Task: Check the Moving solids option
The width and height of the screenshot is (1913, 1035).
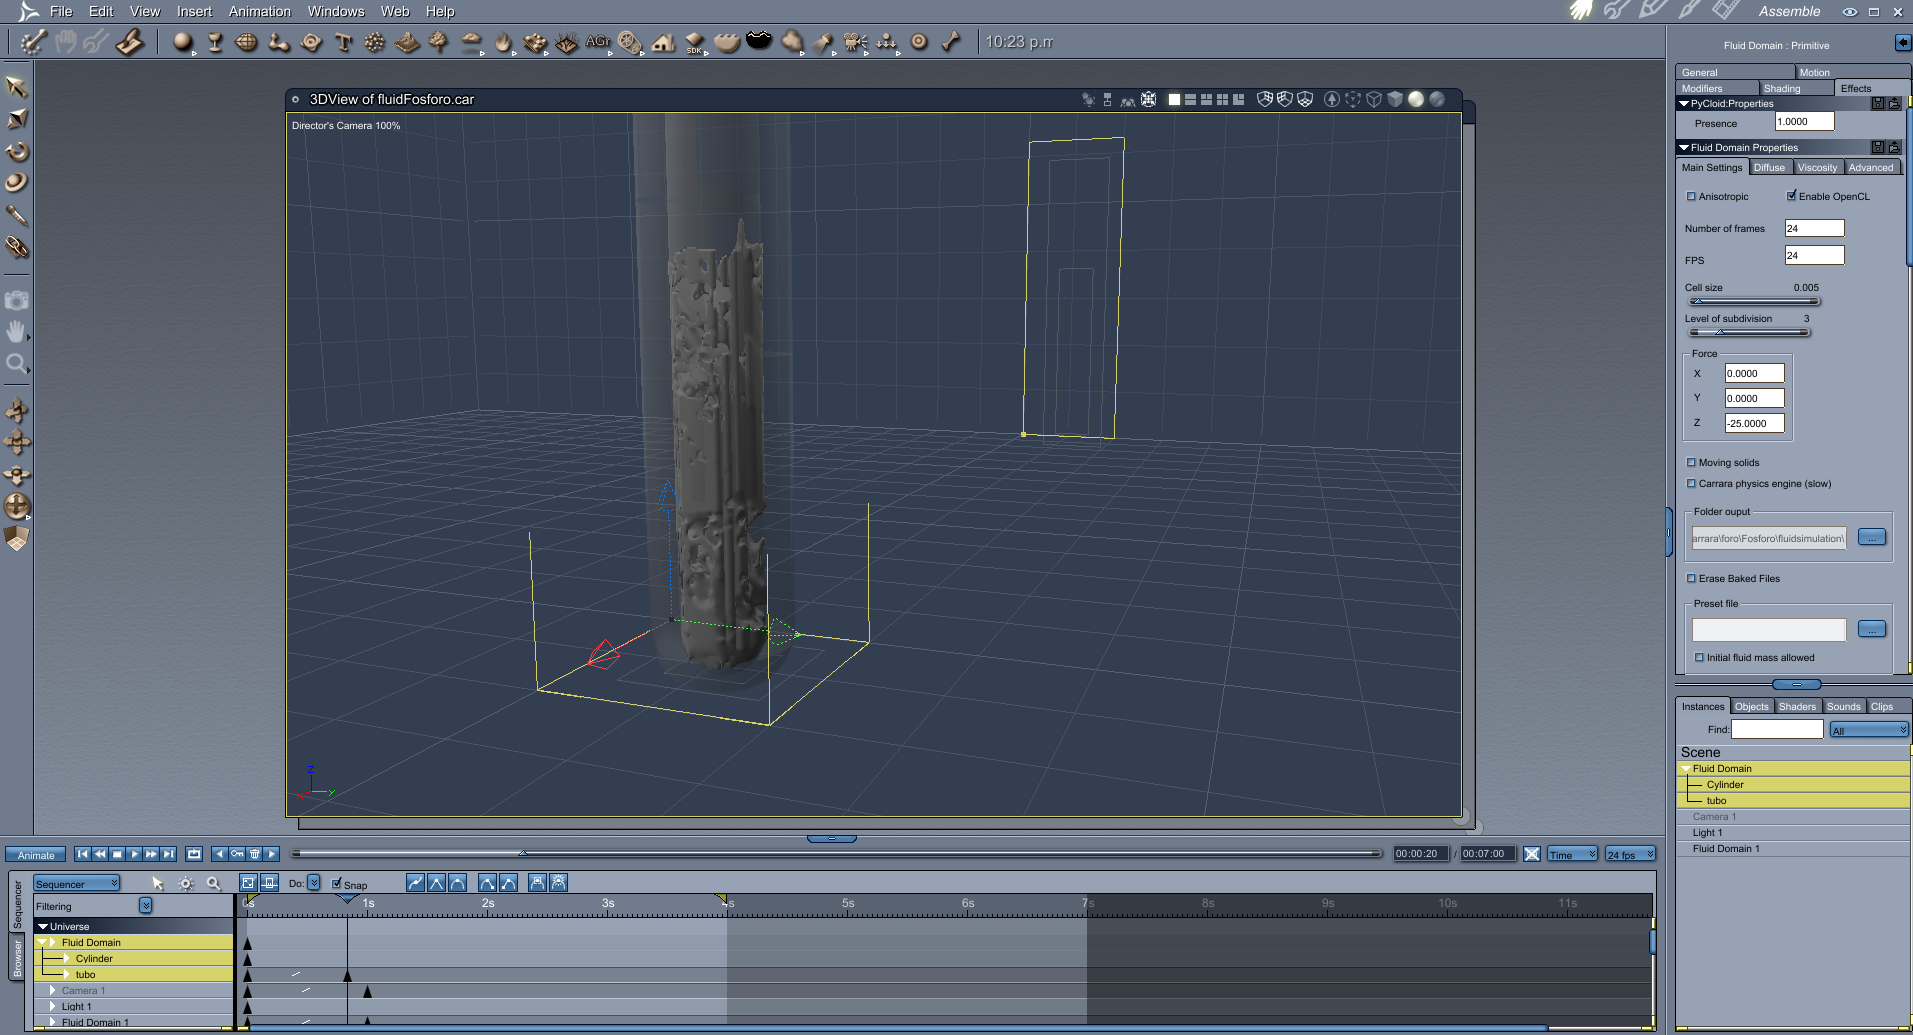Action: (1691, 463)
